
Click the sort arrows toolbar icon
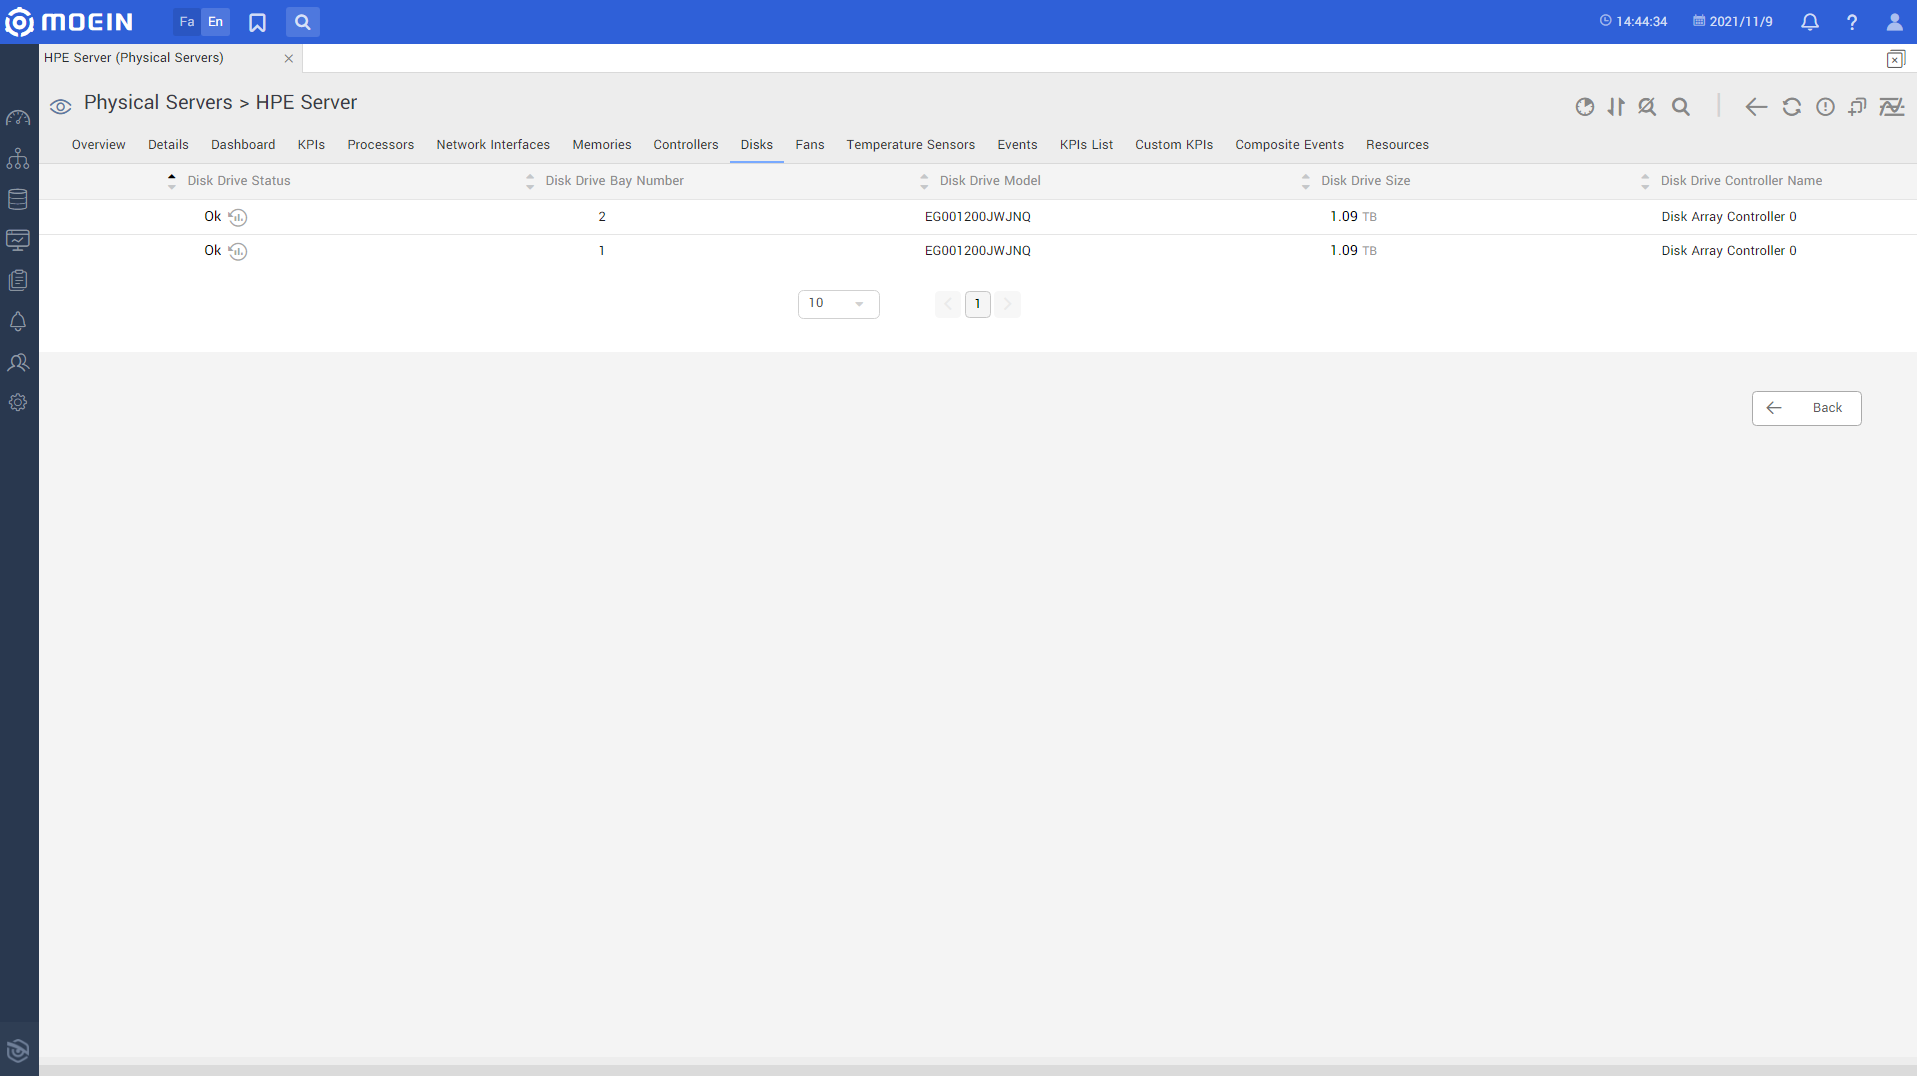click(1616, 107)
